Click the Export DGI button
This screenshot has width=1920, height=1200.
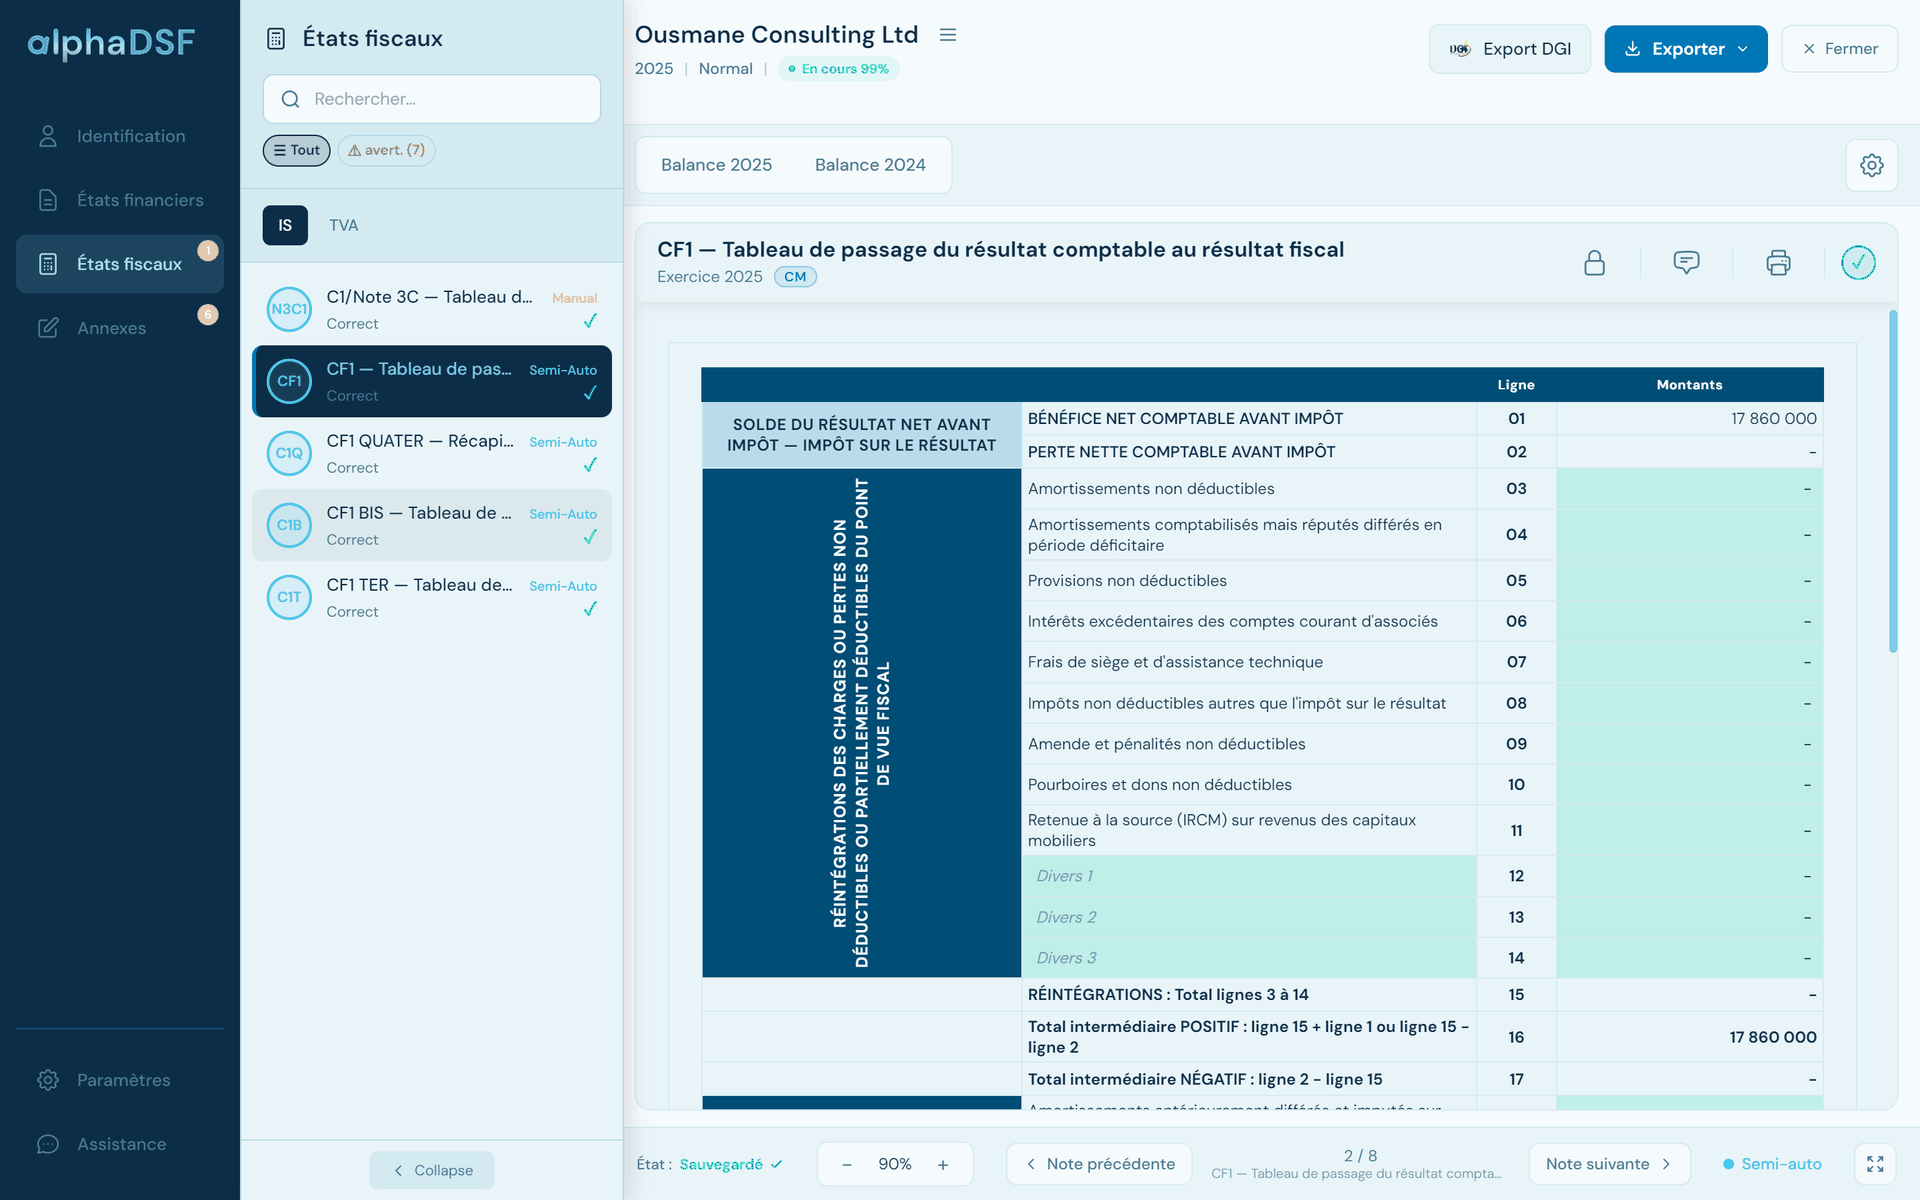click(x=1510, y=49)
